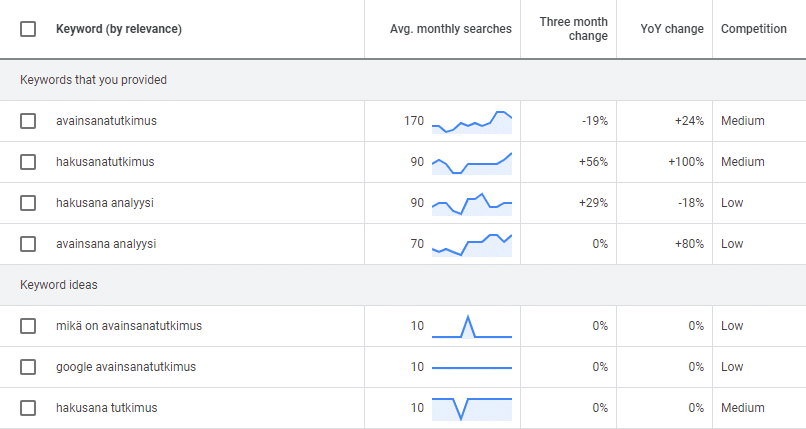View sparkline for hakusana tutkimus
The image size is (806, 429).
pos(472,409)
